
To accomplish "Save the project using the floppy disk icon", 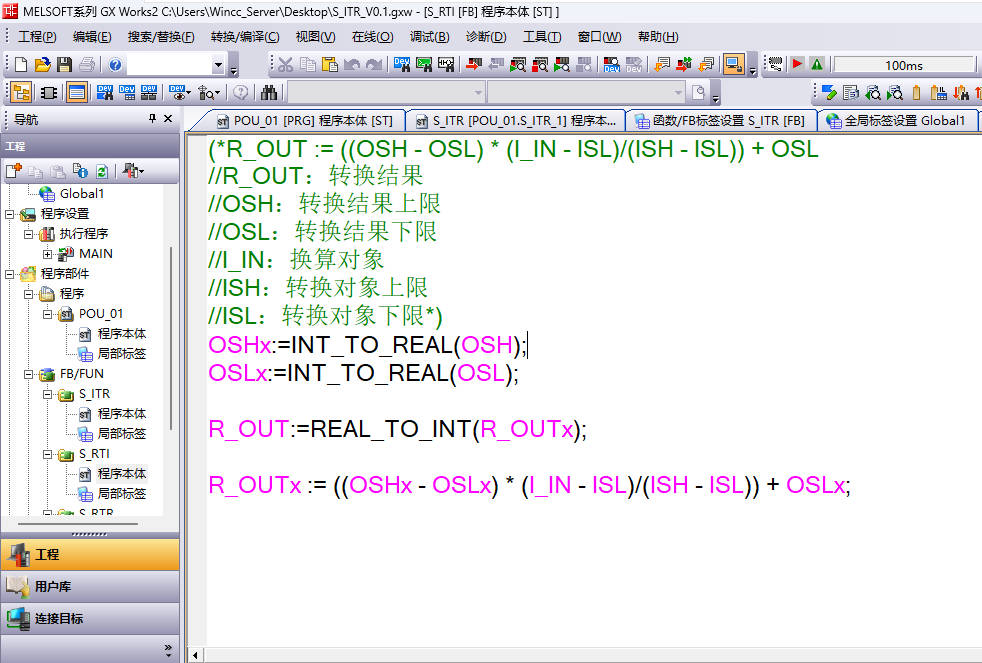I will point(64,65).
